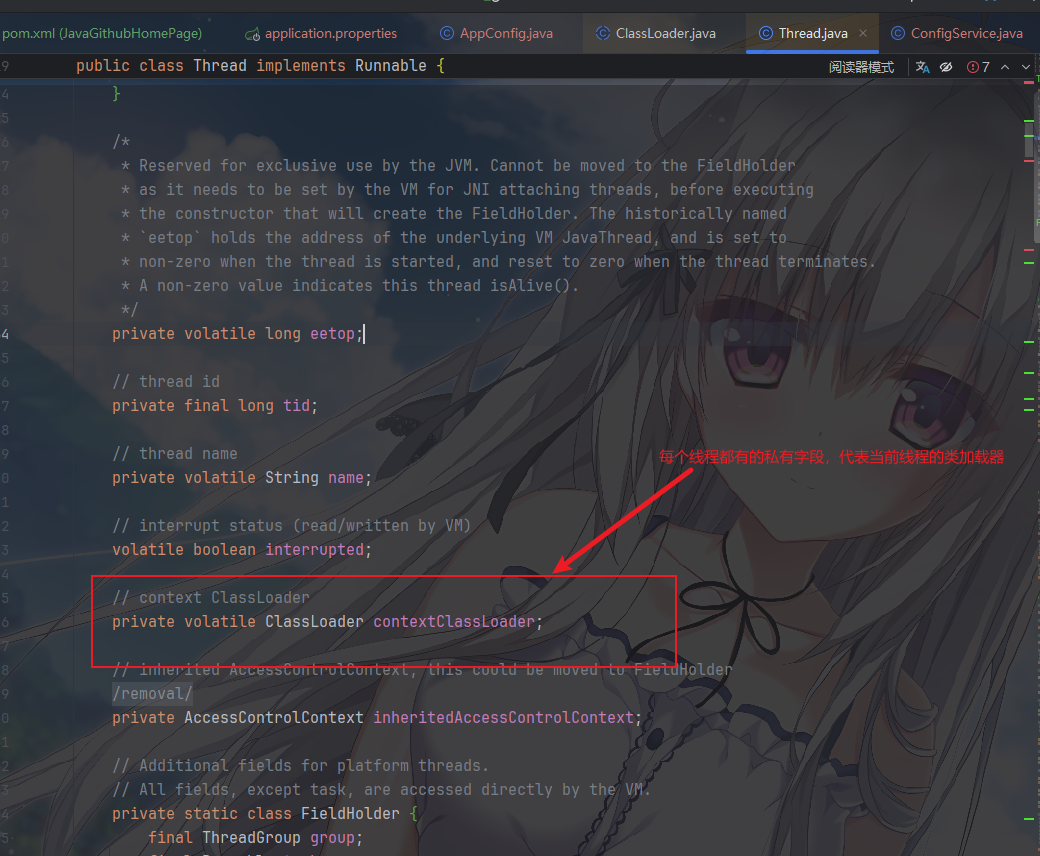Click the contextClassLoader field name
The height and width of the screenshot is (856, 1040).
[454, 622]
